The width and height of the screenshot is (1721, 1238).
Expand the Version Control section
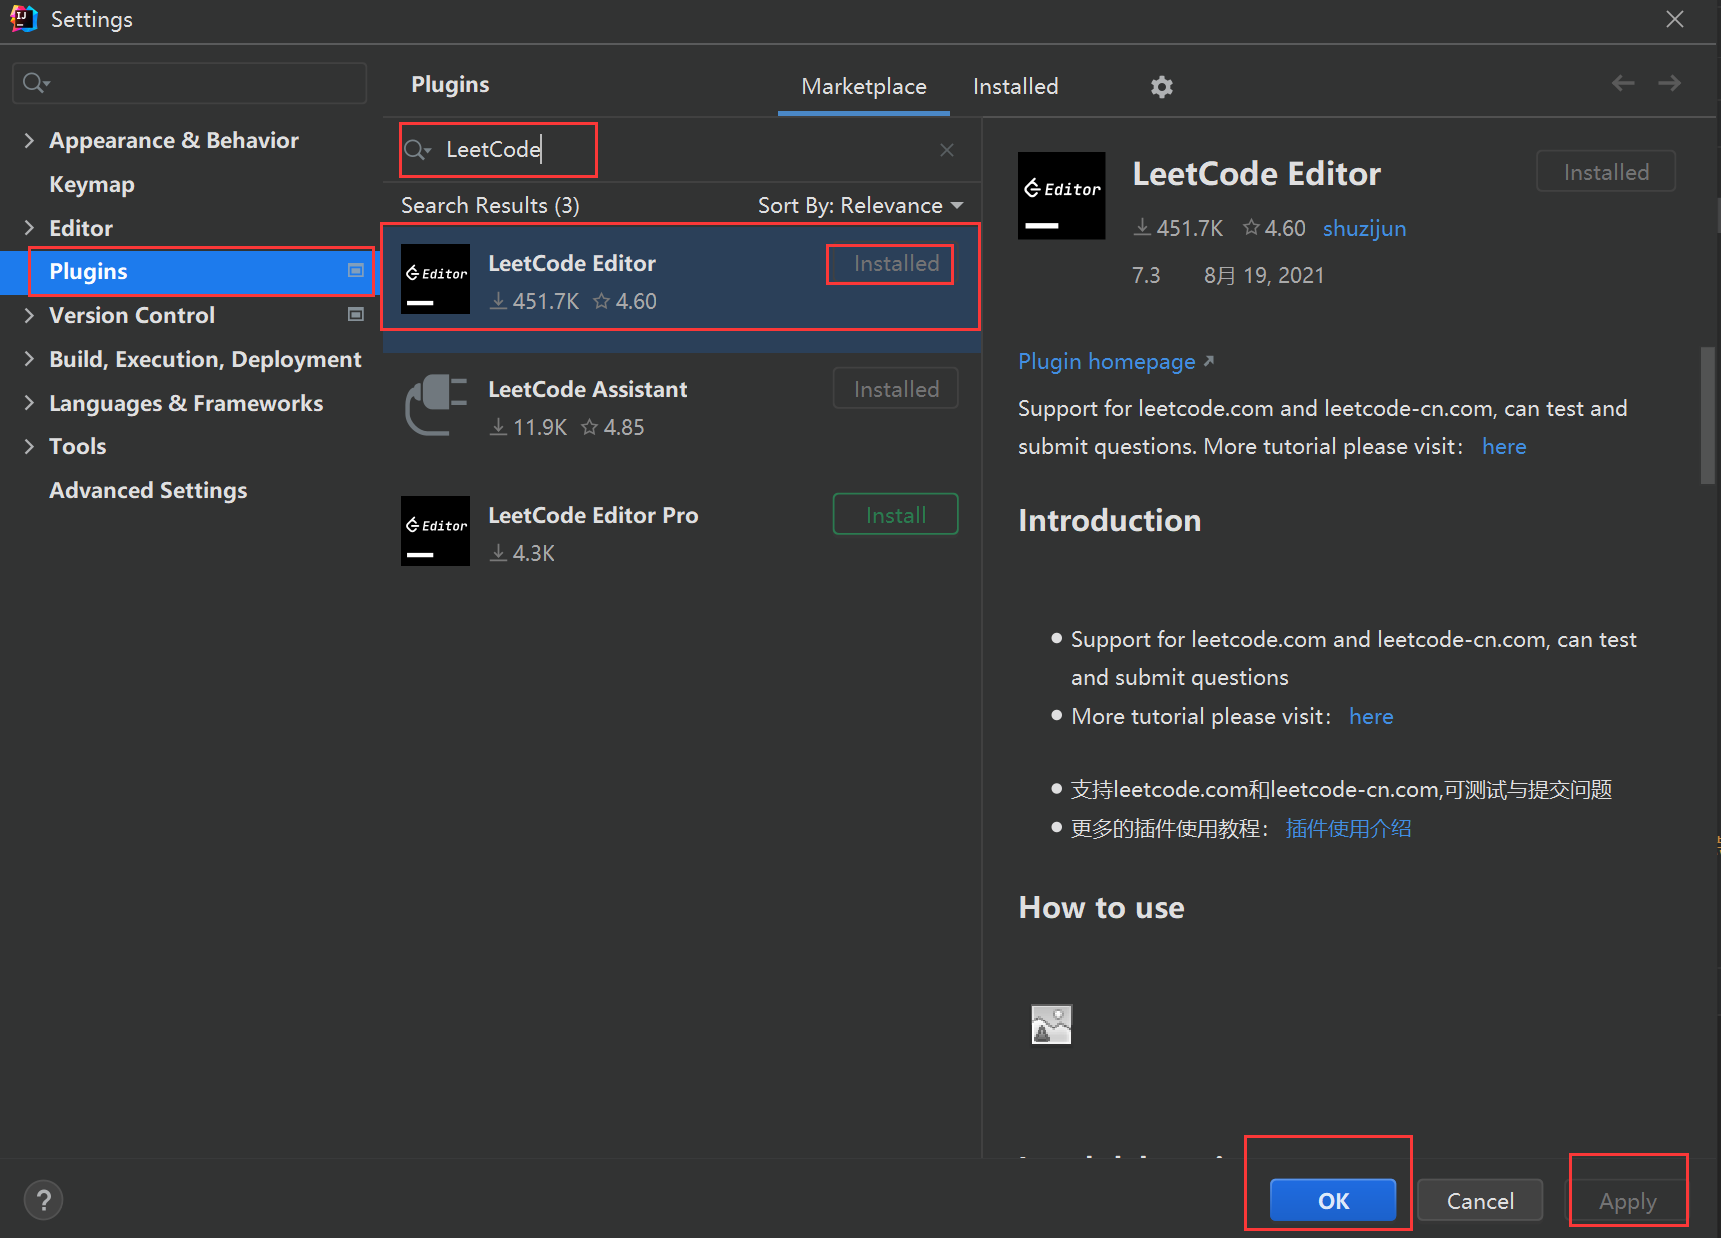[x=29, y=315]
